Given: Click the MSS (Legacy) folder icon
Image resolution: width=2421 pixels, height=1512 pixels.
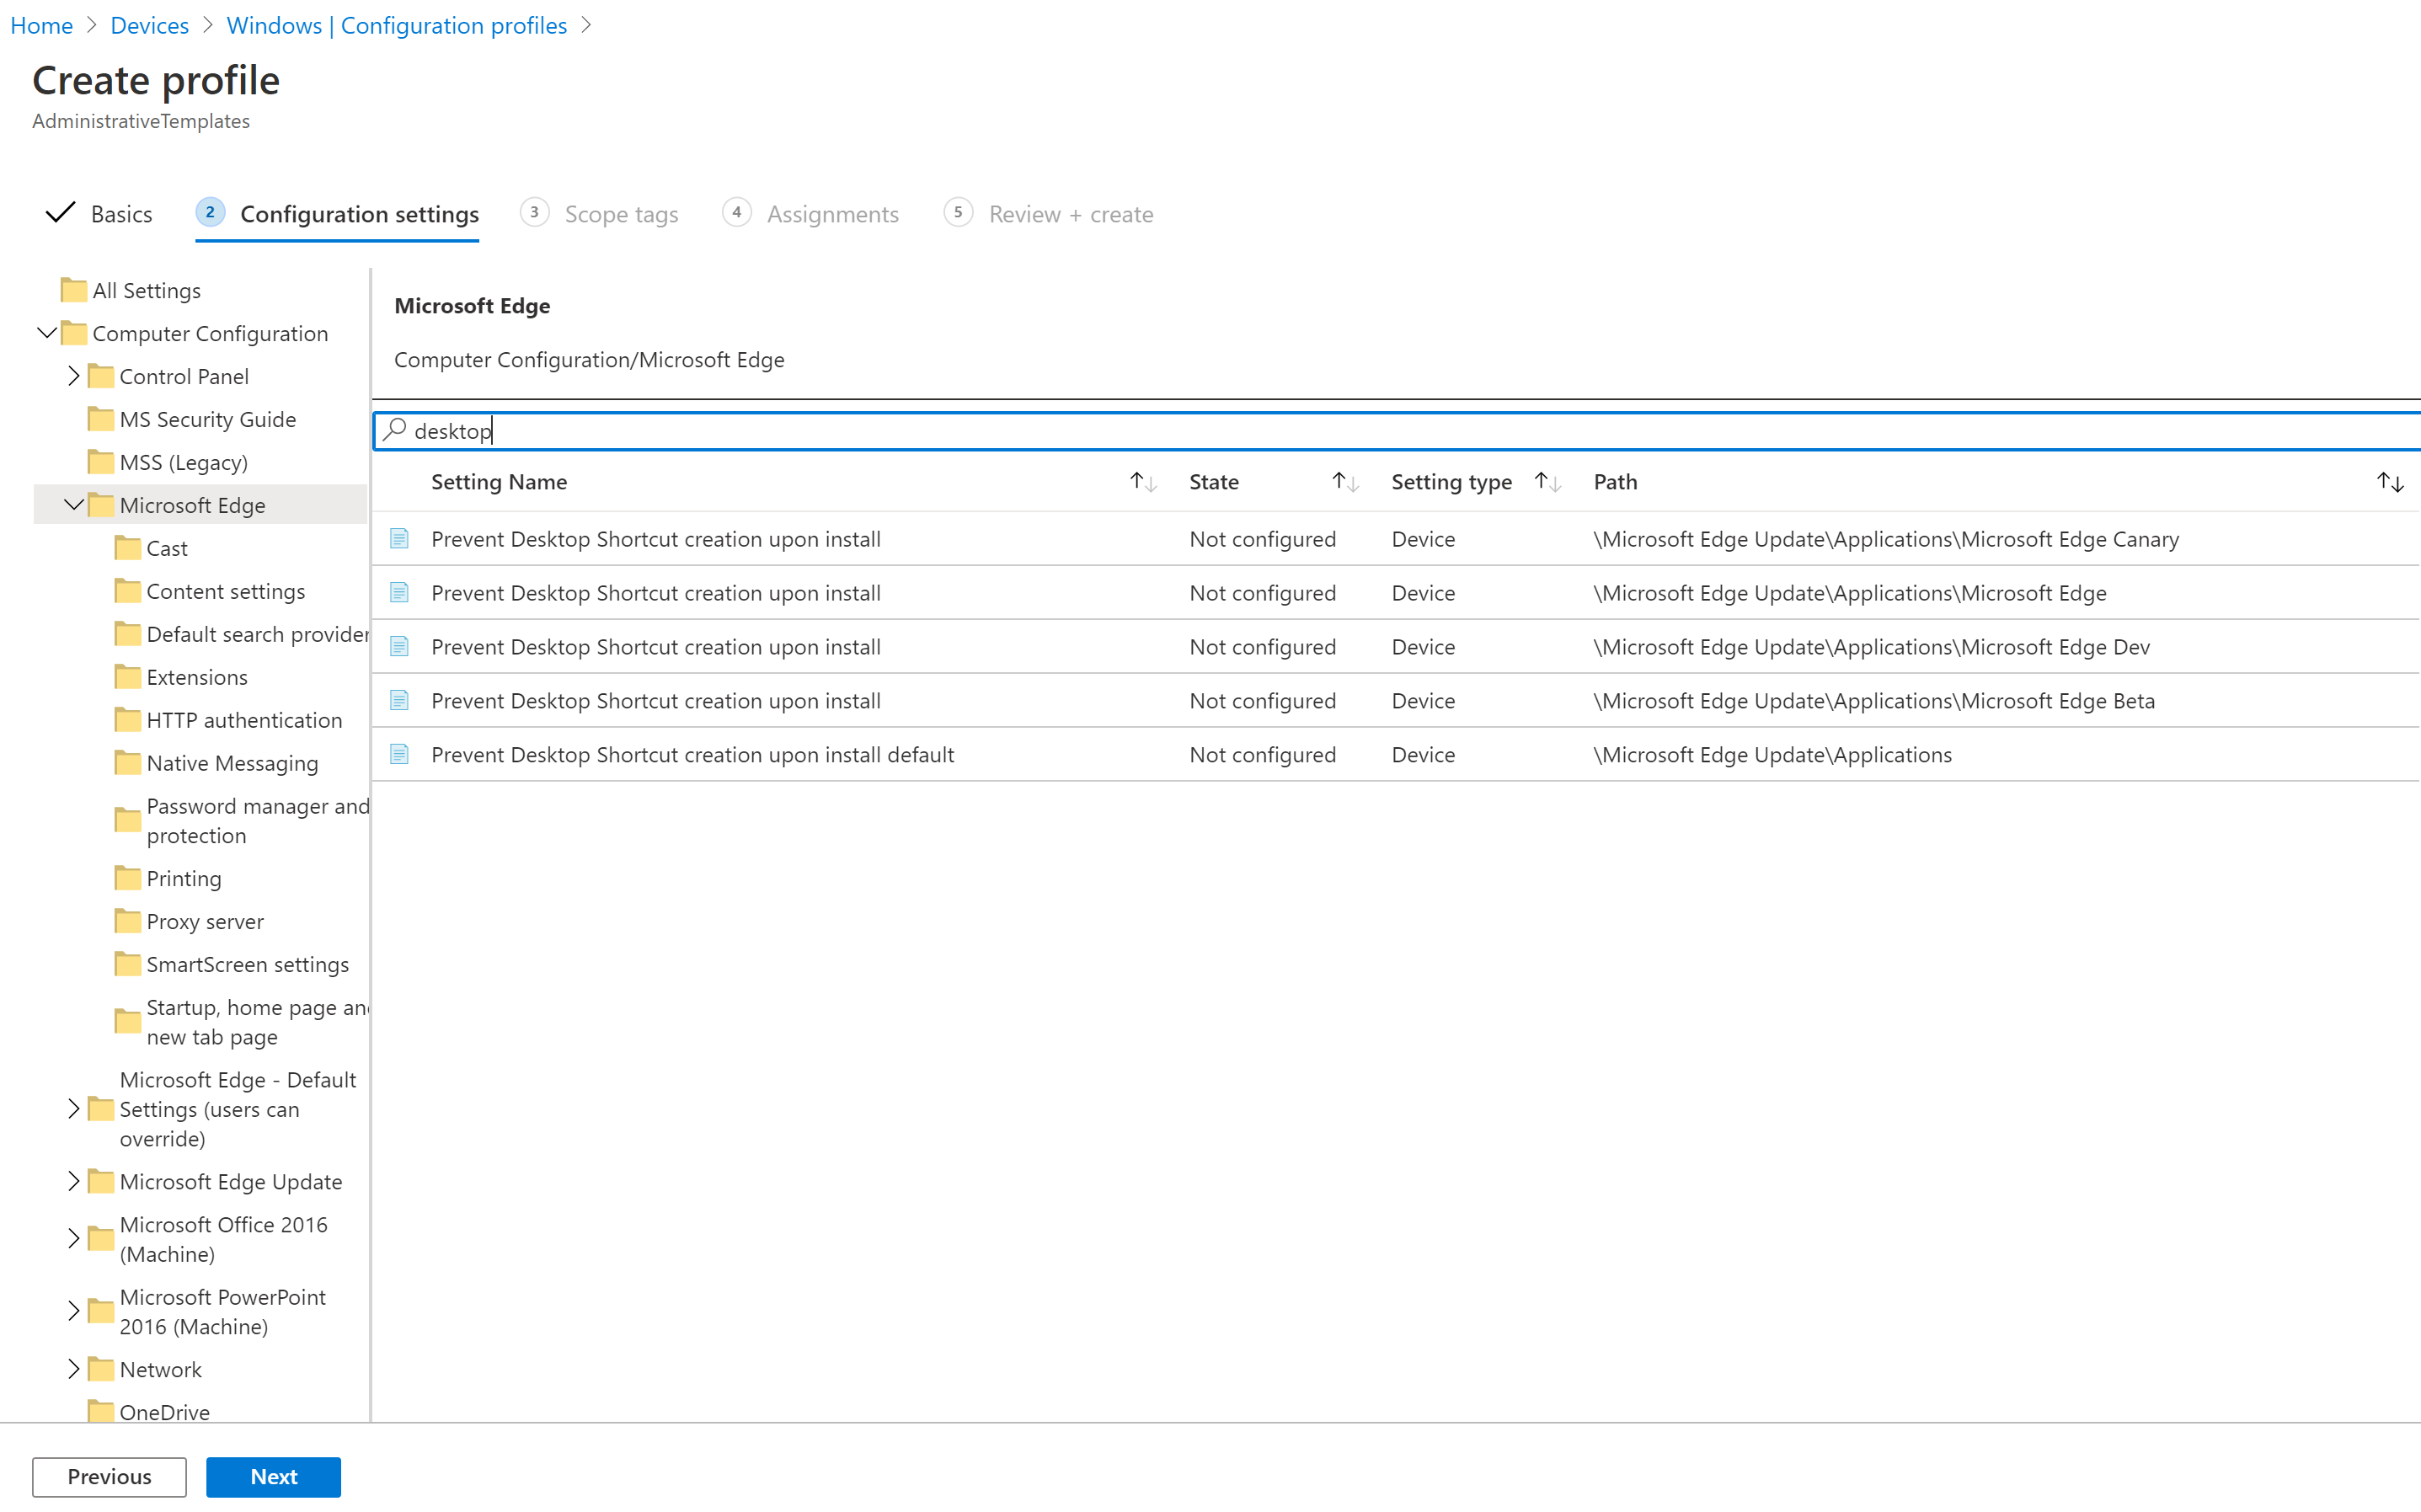Looking at the screenshot, I should (101, 462).
